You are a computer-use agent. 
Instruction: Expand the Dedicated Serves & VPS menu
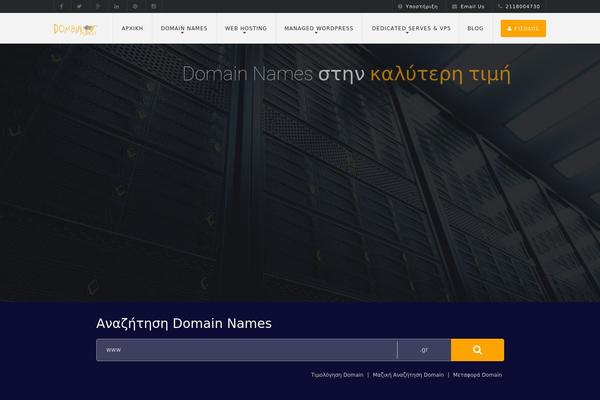pyautogui.click(x=411, y=28)
